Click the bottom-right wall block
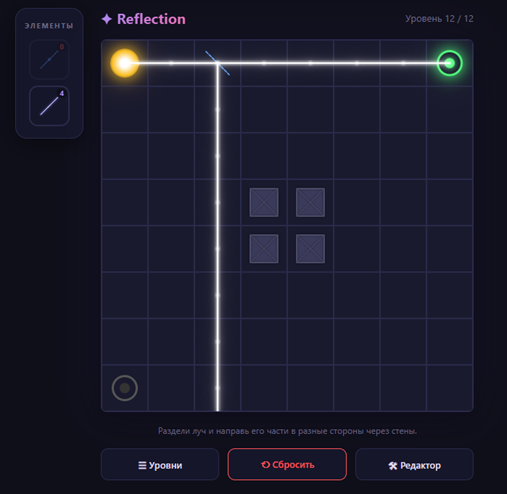Screen dimensions: 507x494 310,249
